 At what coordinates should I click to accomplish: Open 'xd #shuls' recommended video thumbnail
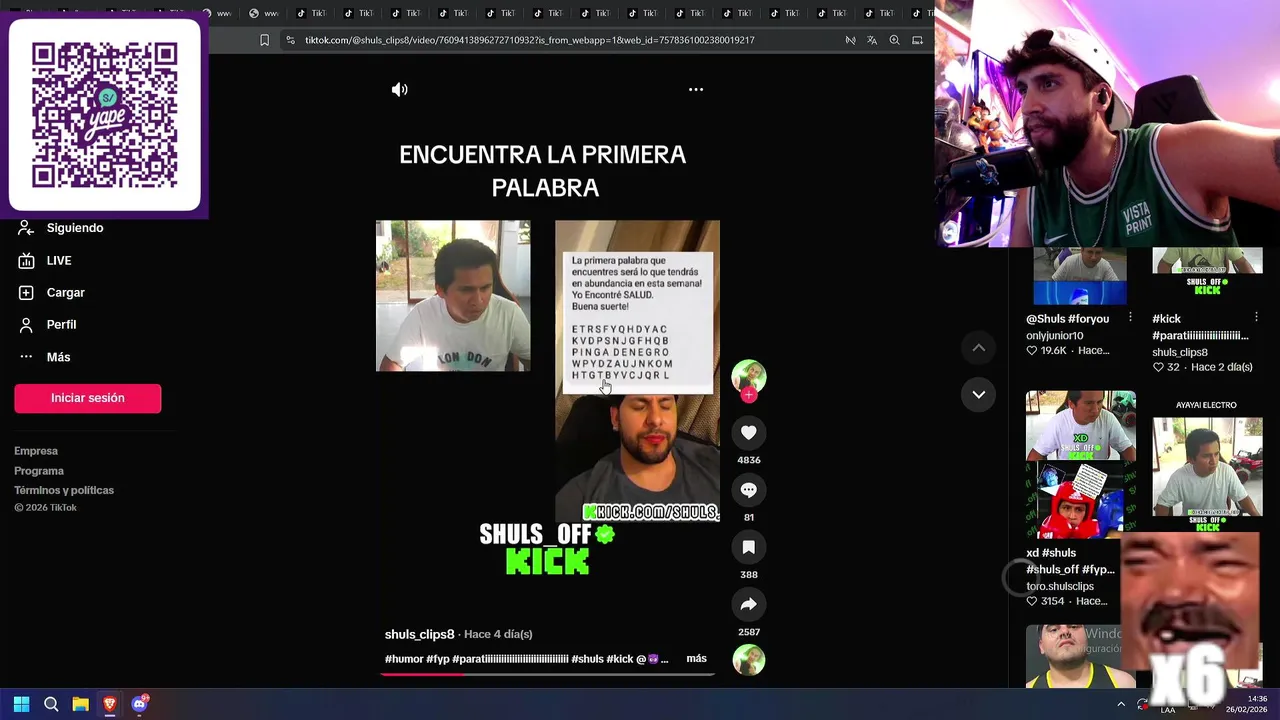click(1081, 465)
